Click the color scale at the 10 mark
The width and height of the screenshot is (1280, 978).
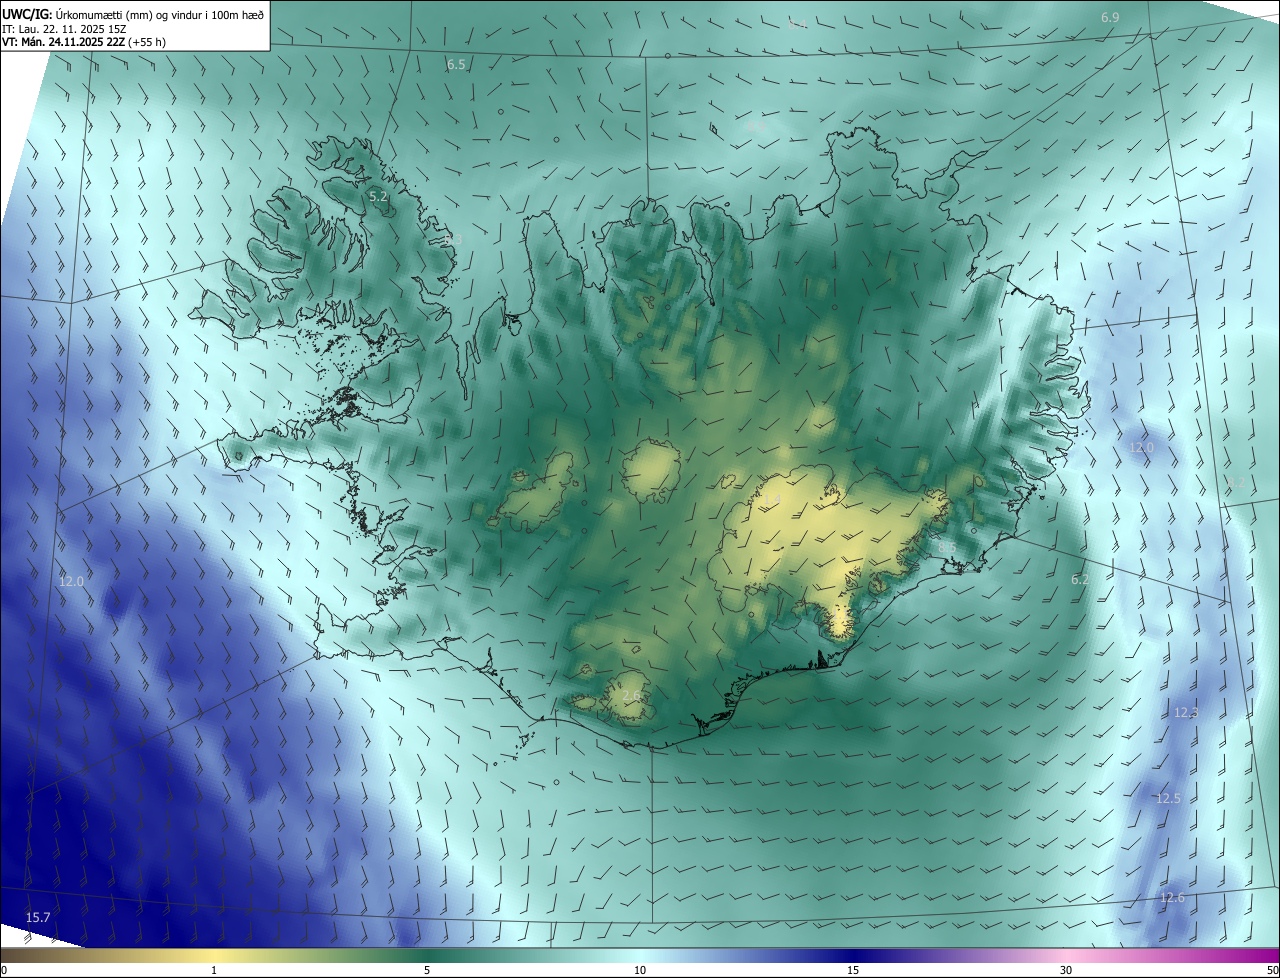(x=640, y=970)
